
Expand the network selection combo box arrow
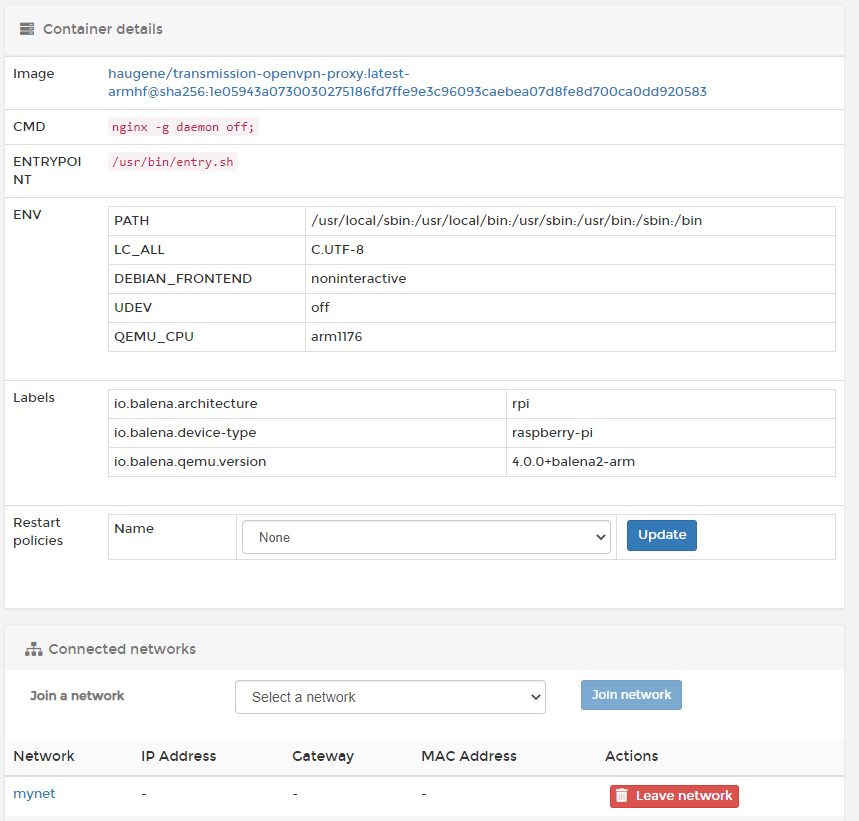[x=534, y=696]
